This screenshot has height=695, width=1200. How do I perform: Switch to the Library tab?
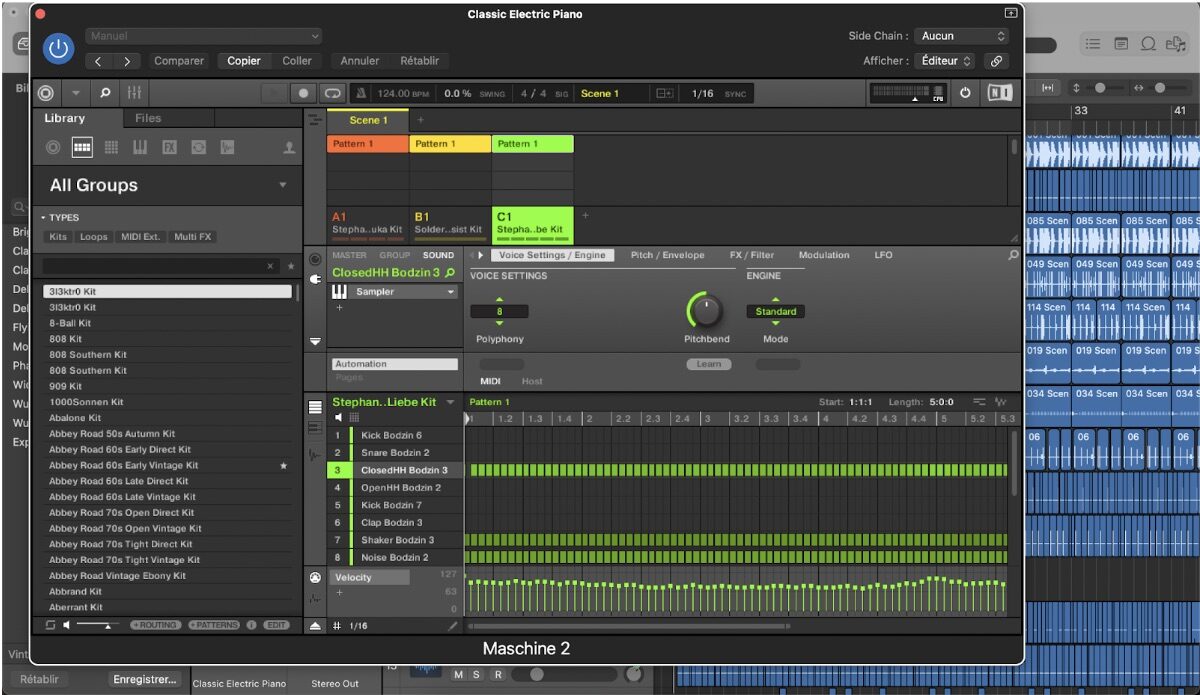[x=65, y=118]
